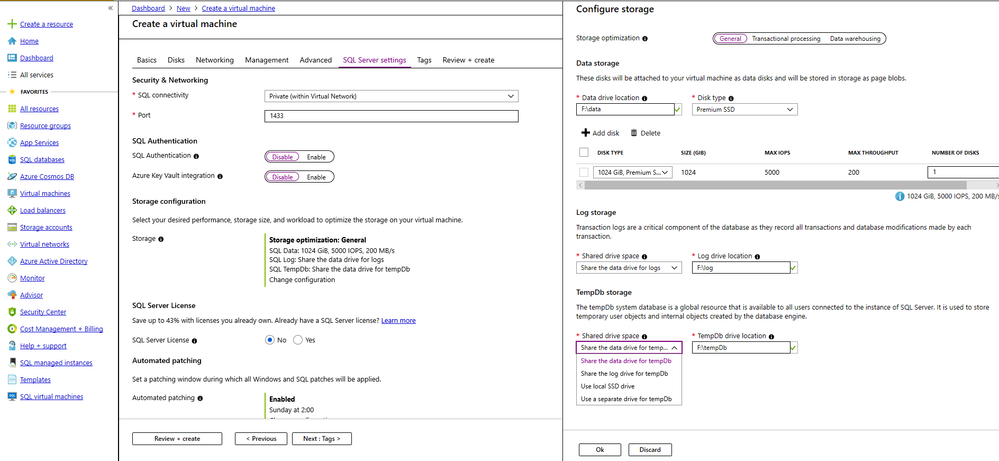Switch to the Advanced tab
The width and height of the screenshot is (999, 461).
point(316,60)
